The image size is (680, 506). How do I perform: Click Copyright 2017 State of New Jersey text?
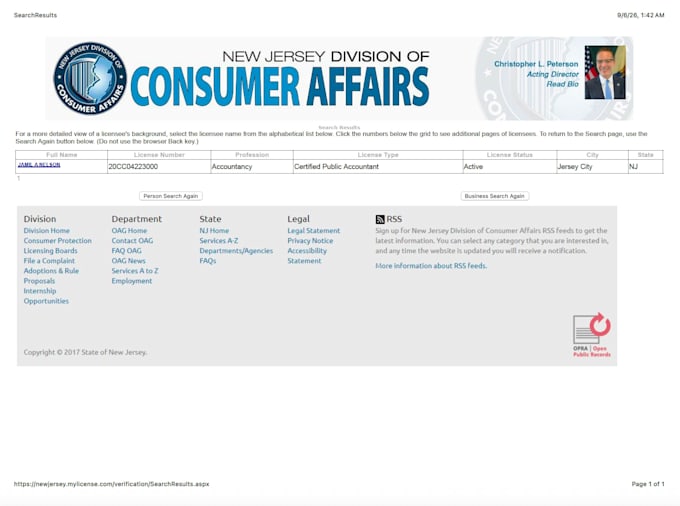pyautogui.click(x=85, y=352)
